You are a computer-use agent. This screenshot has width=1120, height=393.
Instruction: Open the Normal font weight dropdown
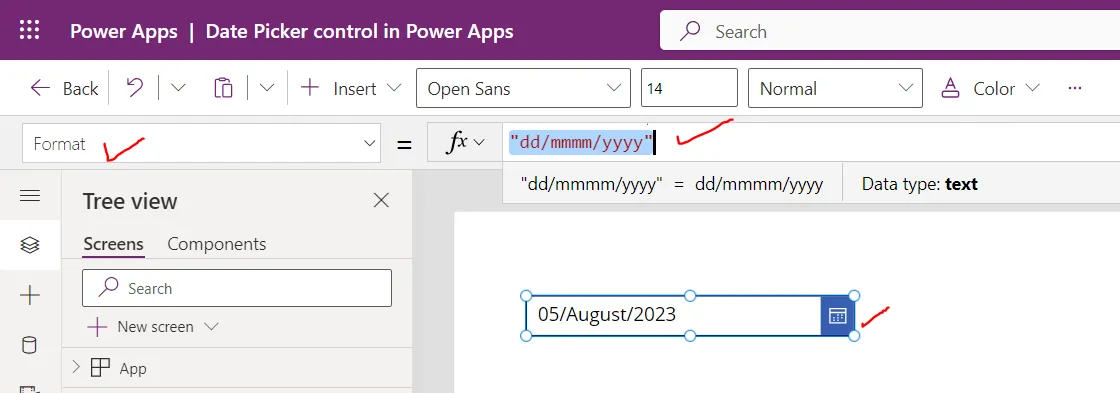point(835,88)
